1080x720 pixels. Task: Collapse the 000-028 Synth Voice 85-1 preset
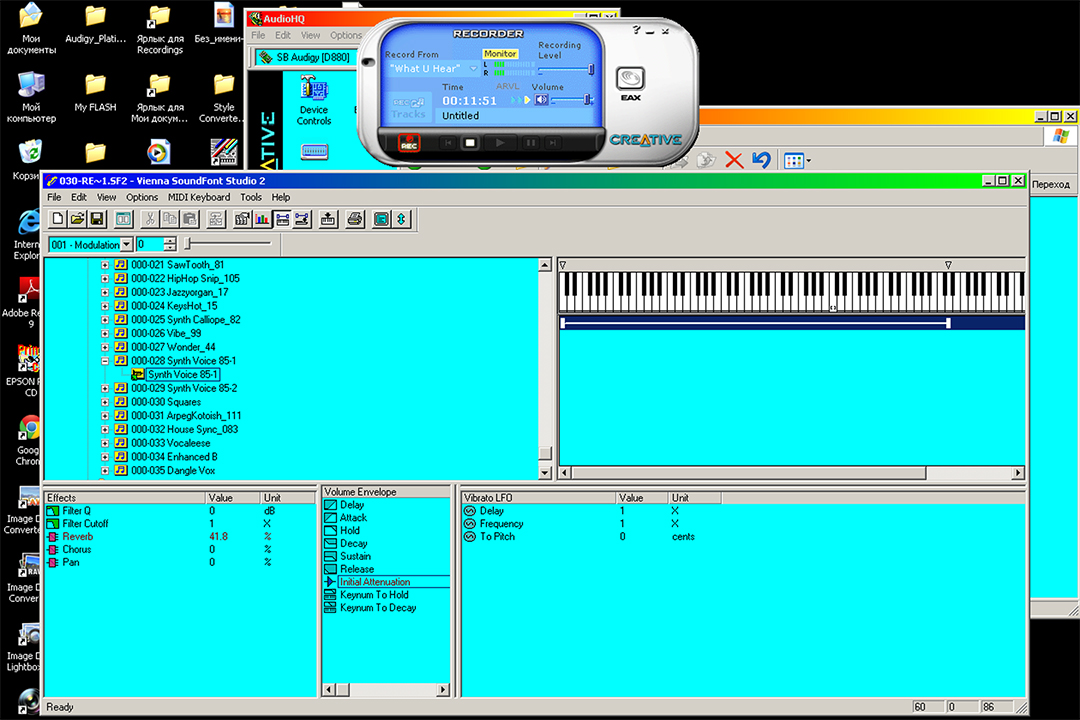click(x=105, y=361)
